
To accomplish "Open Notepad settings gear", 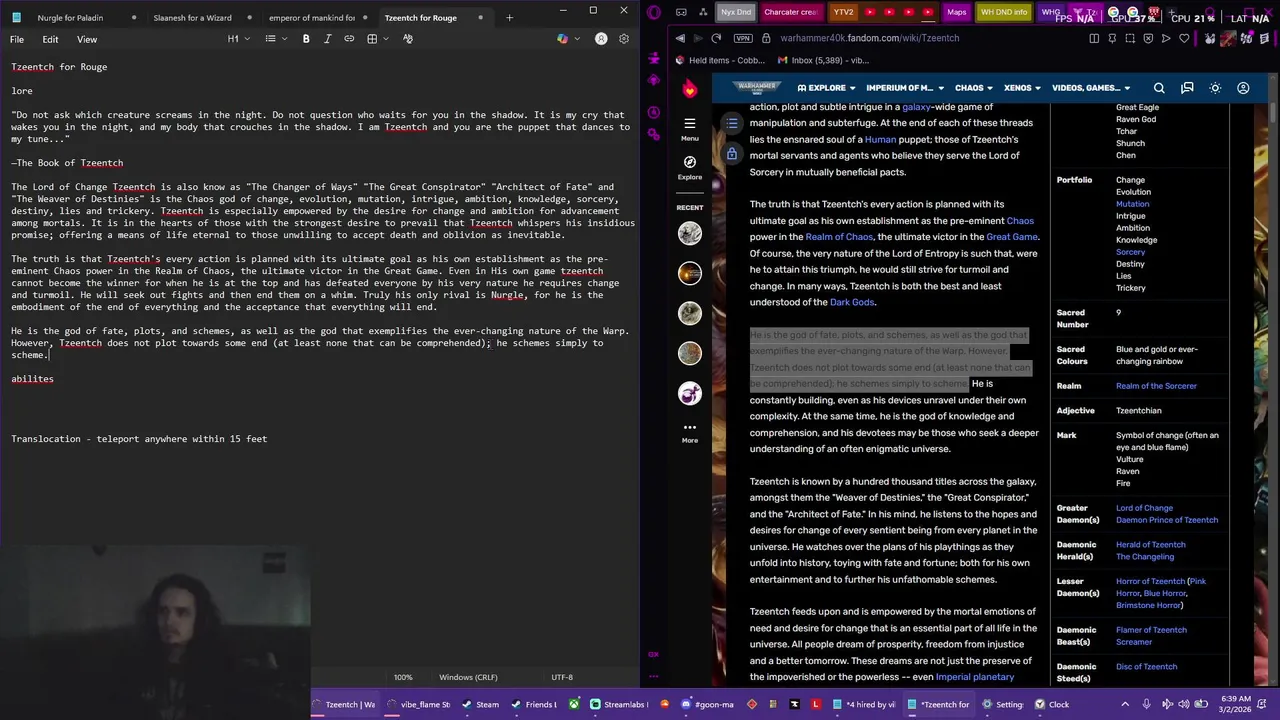I will (x=624, y=39).
